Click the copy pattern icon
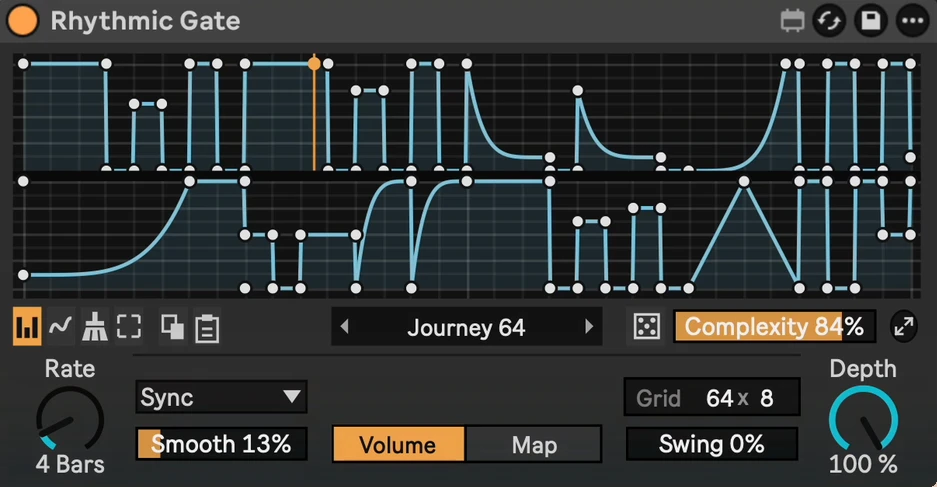Screen dimensions: 937x487 coord(173,327)
